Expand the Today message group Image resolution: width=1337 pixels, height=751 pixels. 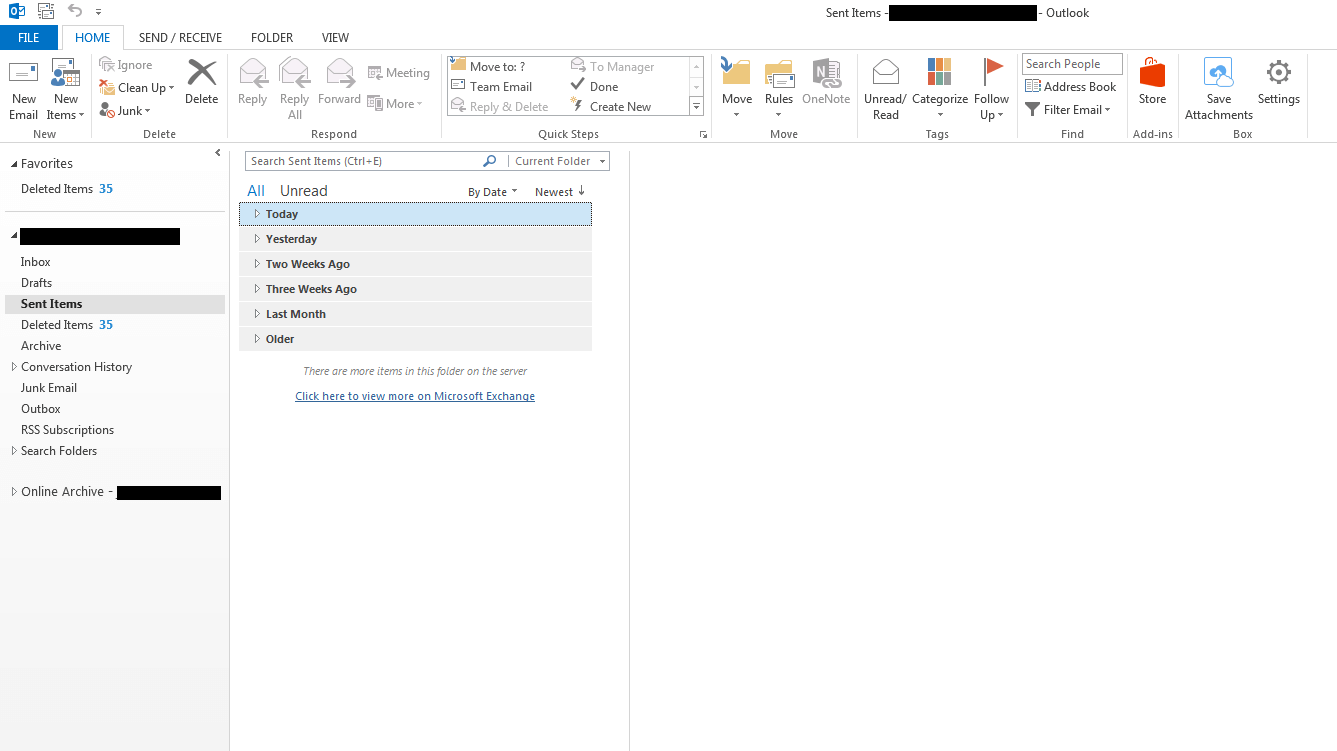point(257,213)
